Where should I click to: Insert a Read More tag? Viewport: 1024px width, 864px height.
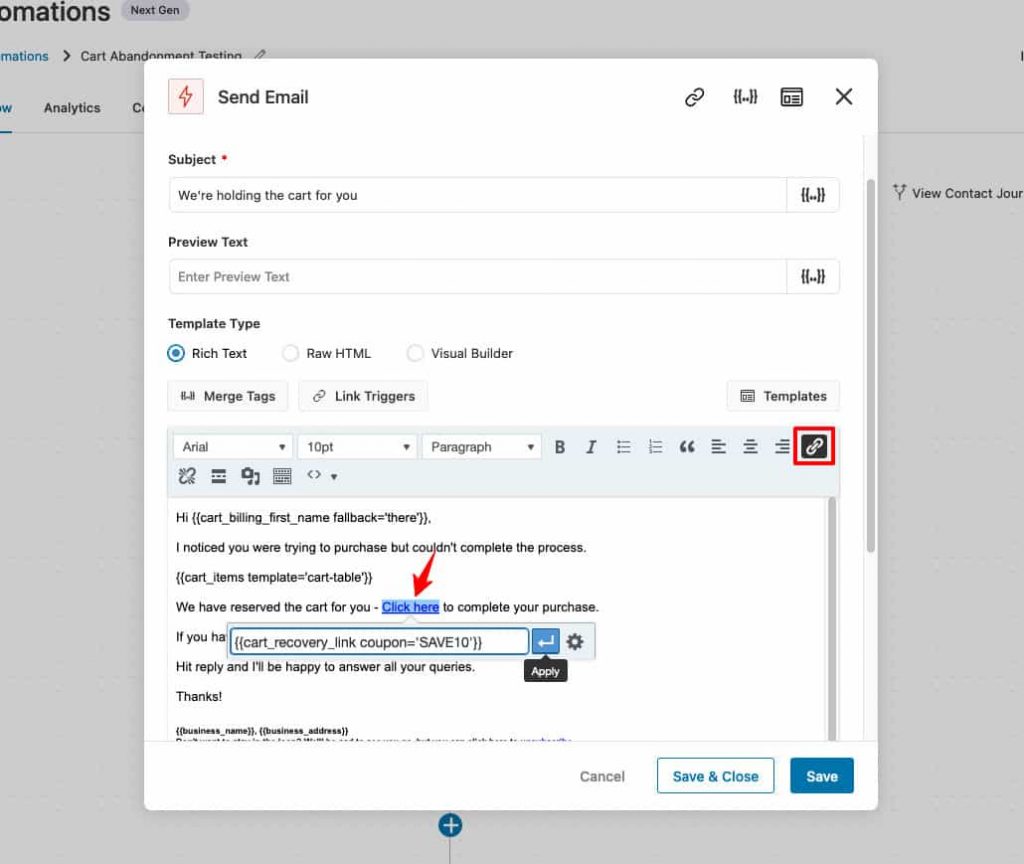[218, 476]
